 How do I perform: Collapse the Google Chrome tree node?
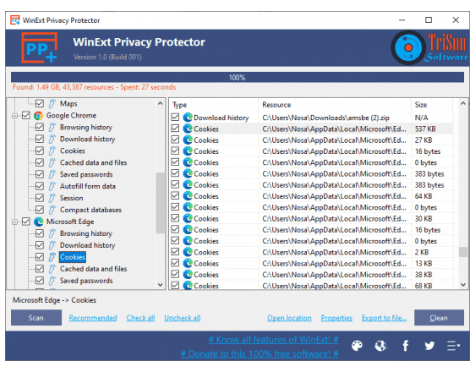pos(15,116)
